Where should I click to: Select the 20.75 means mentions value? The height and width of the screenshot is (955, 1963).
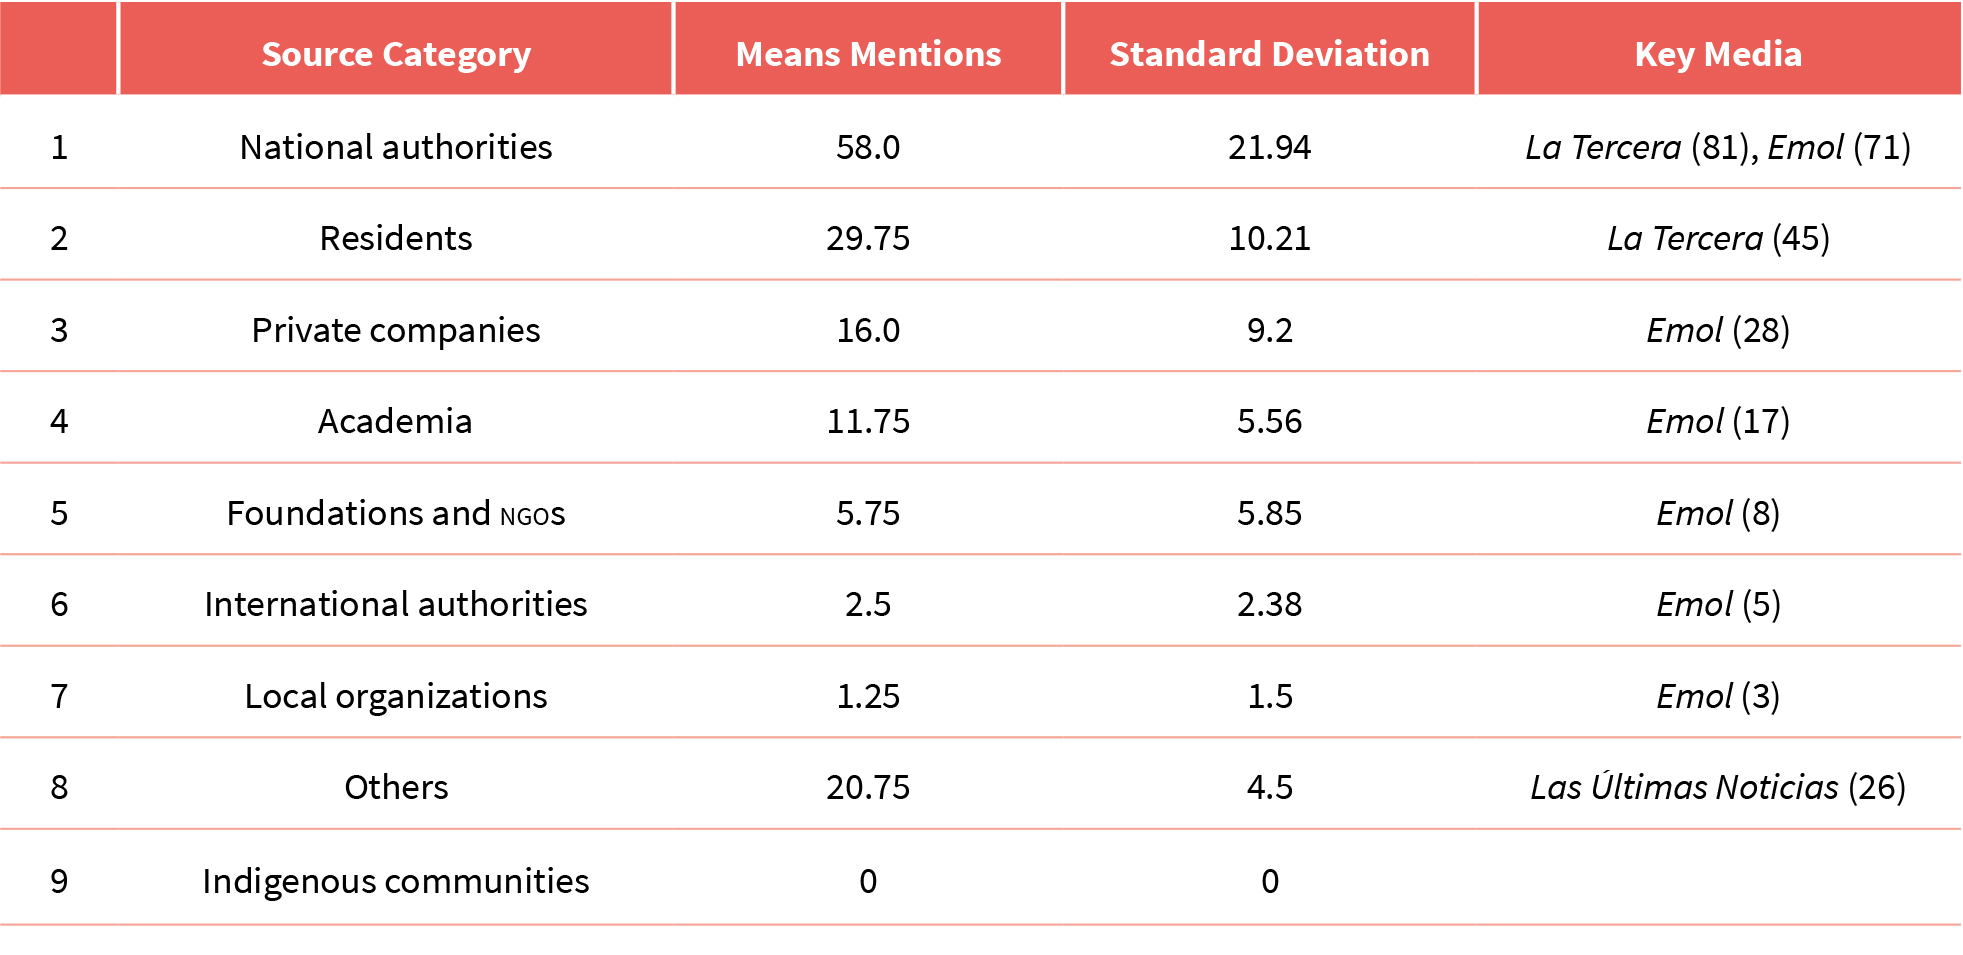(x=868, y=787)
